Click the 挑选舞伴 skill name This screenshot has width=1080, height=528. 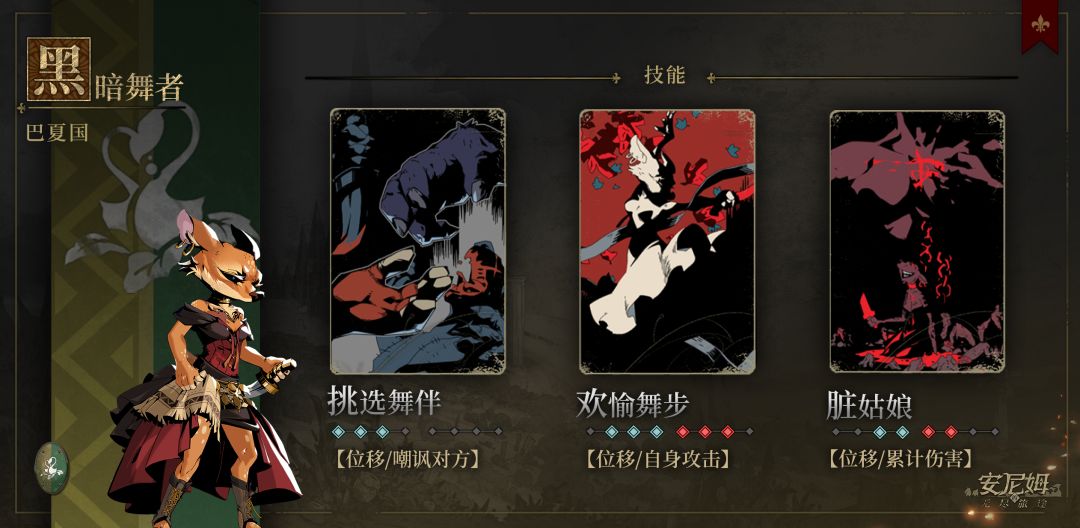click(384, 402)
